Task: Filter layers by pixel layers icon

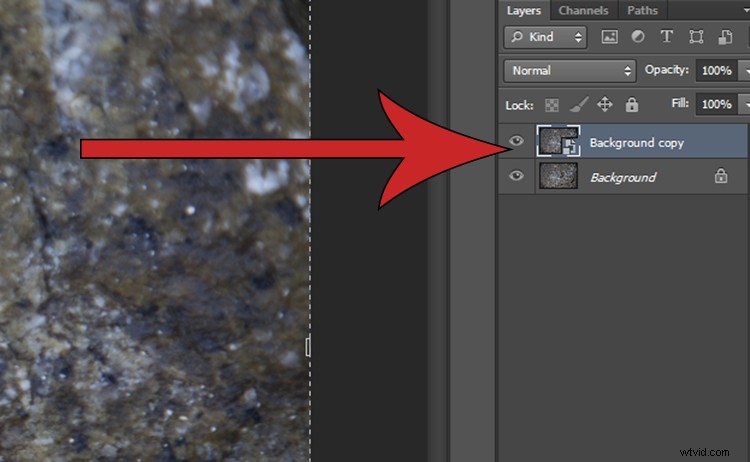Action: coord(609,37)
